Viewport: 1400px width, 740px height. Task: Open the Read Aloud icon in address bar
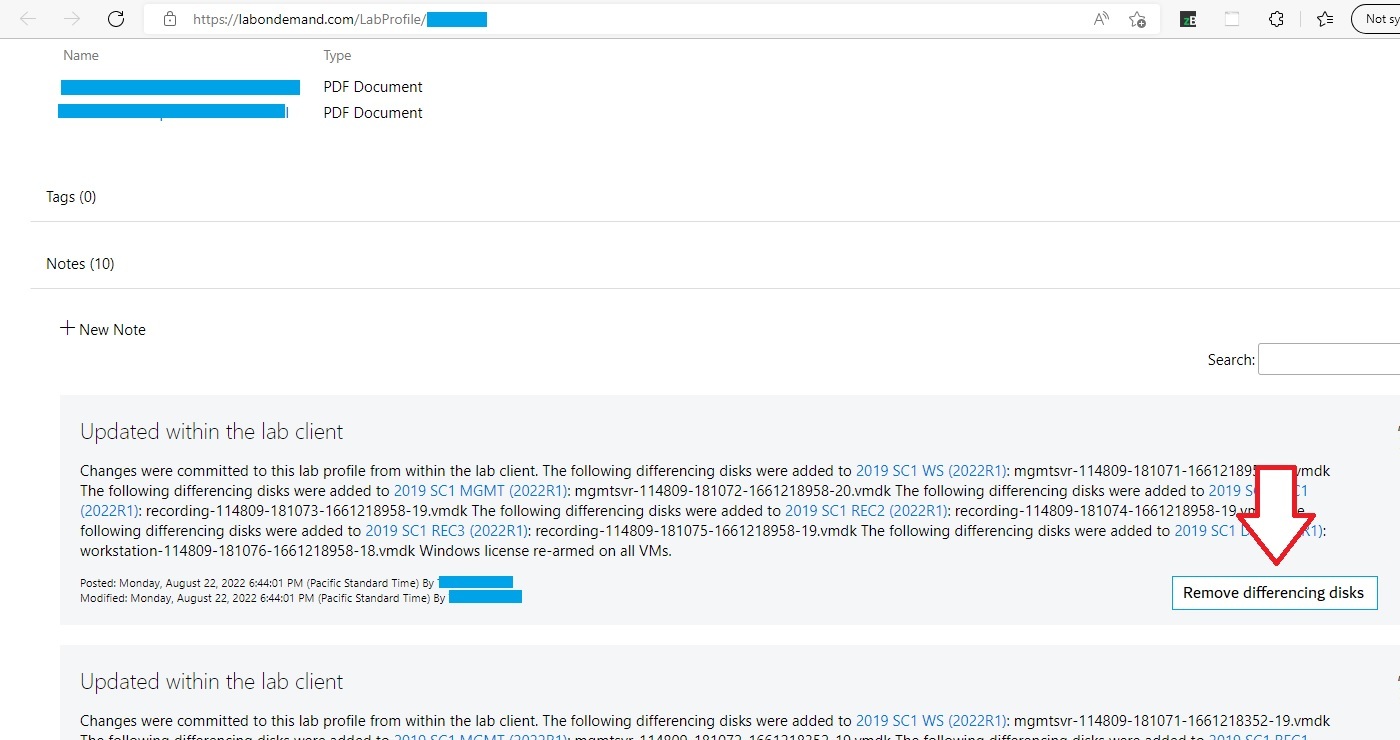coord(1101,19)
